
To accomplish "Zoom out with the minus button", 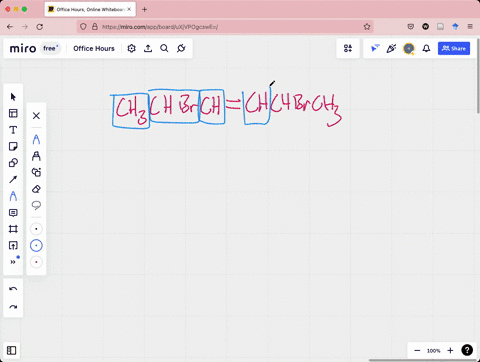I will pyautogui.click(x=417, y=350).
